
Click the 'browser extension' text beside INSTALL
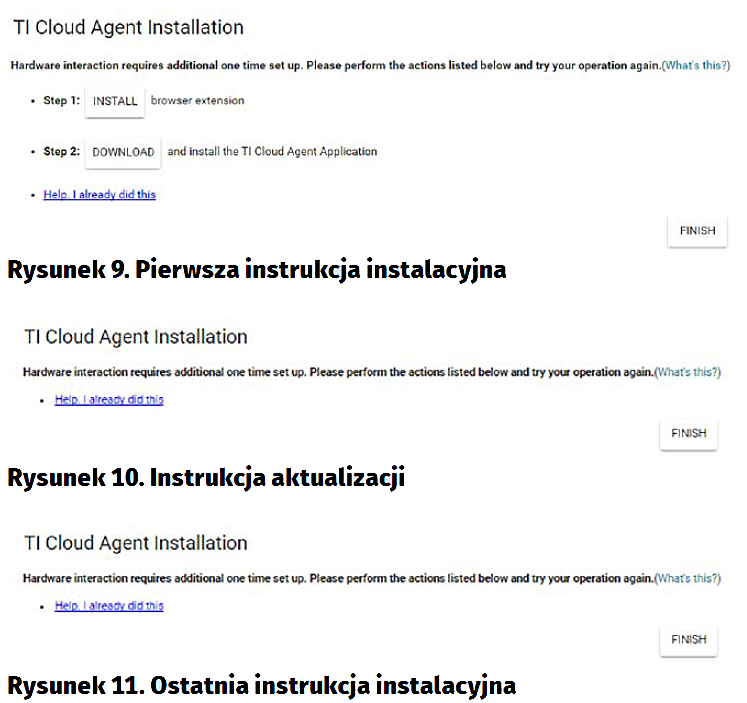pyautogui.click(x=197, y=101)
